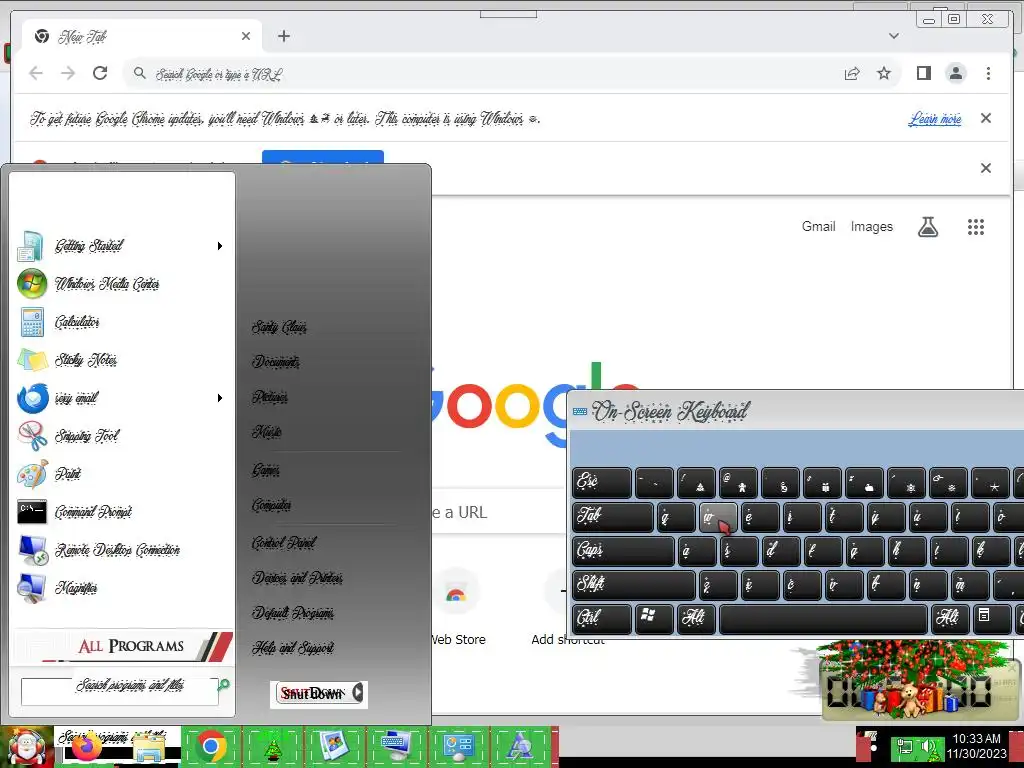The image size is (1024, 768).
Task: Click the volume speaker tray icon
Action: point(928,746)
